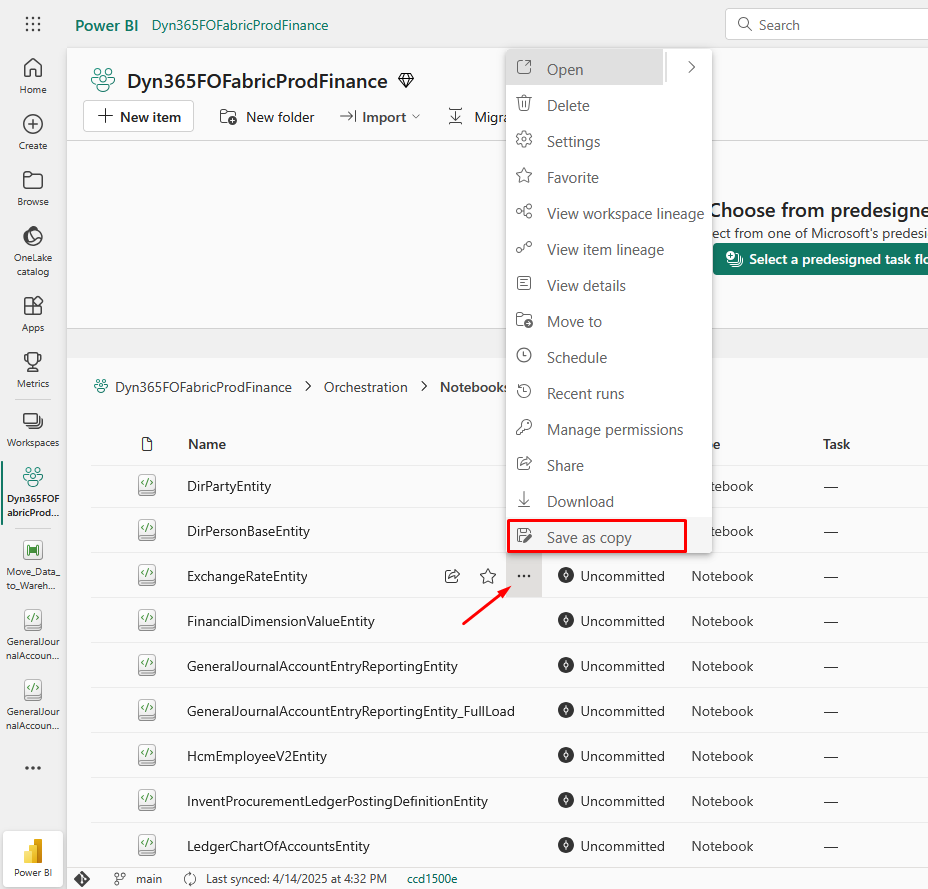Screen dimensions: 928x889
Task: Click the Power BI brand link
Action: 107,25
